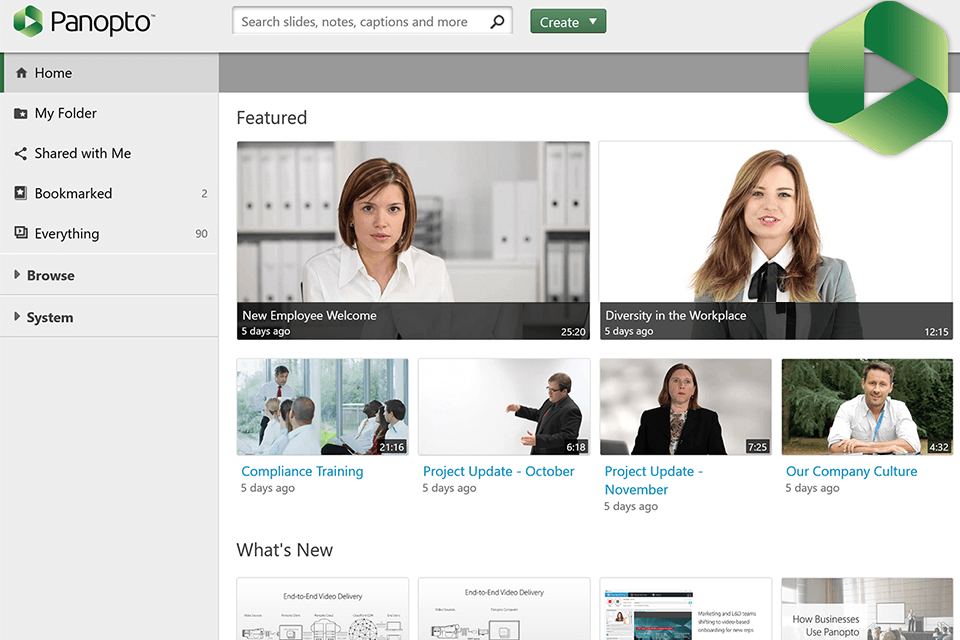This screenshot has width=960, height=640.
Task: Click the 6:18 duration badge
Action: click(x=576, y=447)
